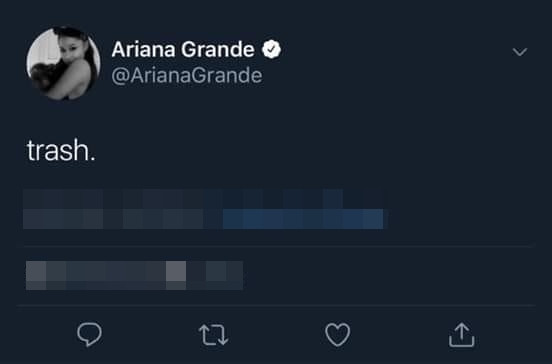Click the reply speech bubble icon

89,334
